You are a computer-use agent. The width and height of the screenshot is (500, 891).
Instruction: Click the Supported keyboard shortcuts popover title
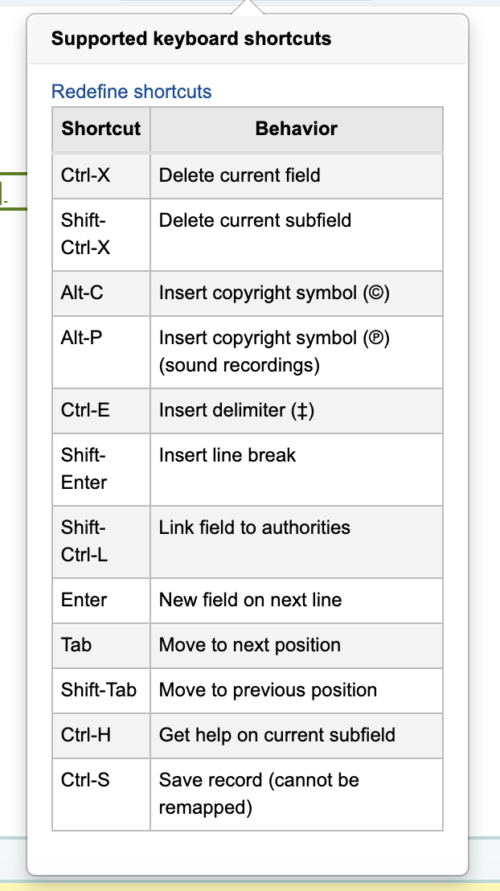(191, 39)
